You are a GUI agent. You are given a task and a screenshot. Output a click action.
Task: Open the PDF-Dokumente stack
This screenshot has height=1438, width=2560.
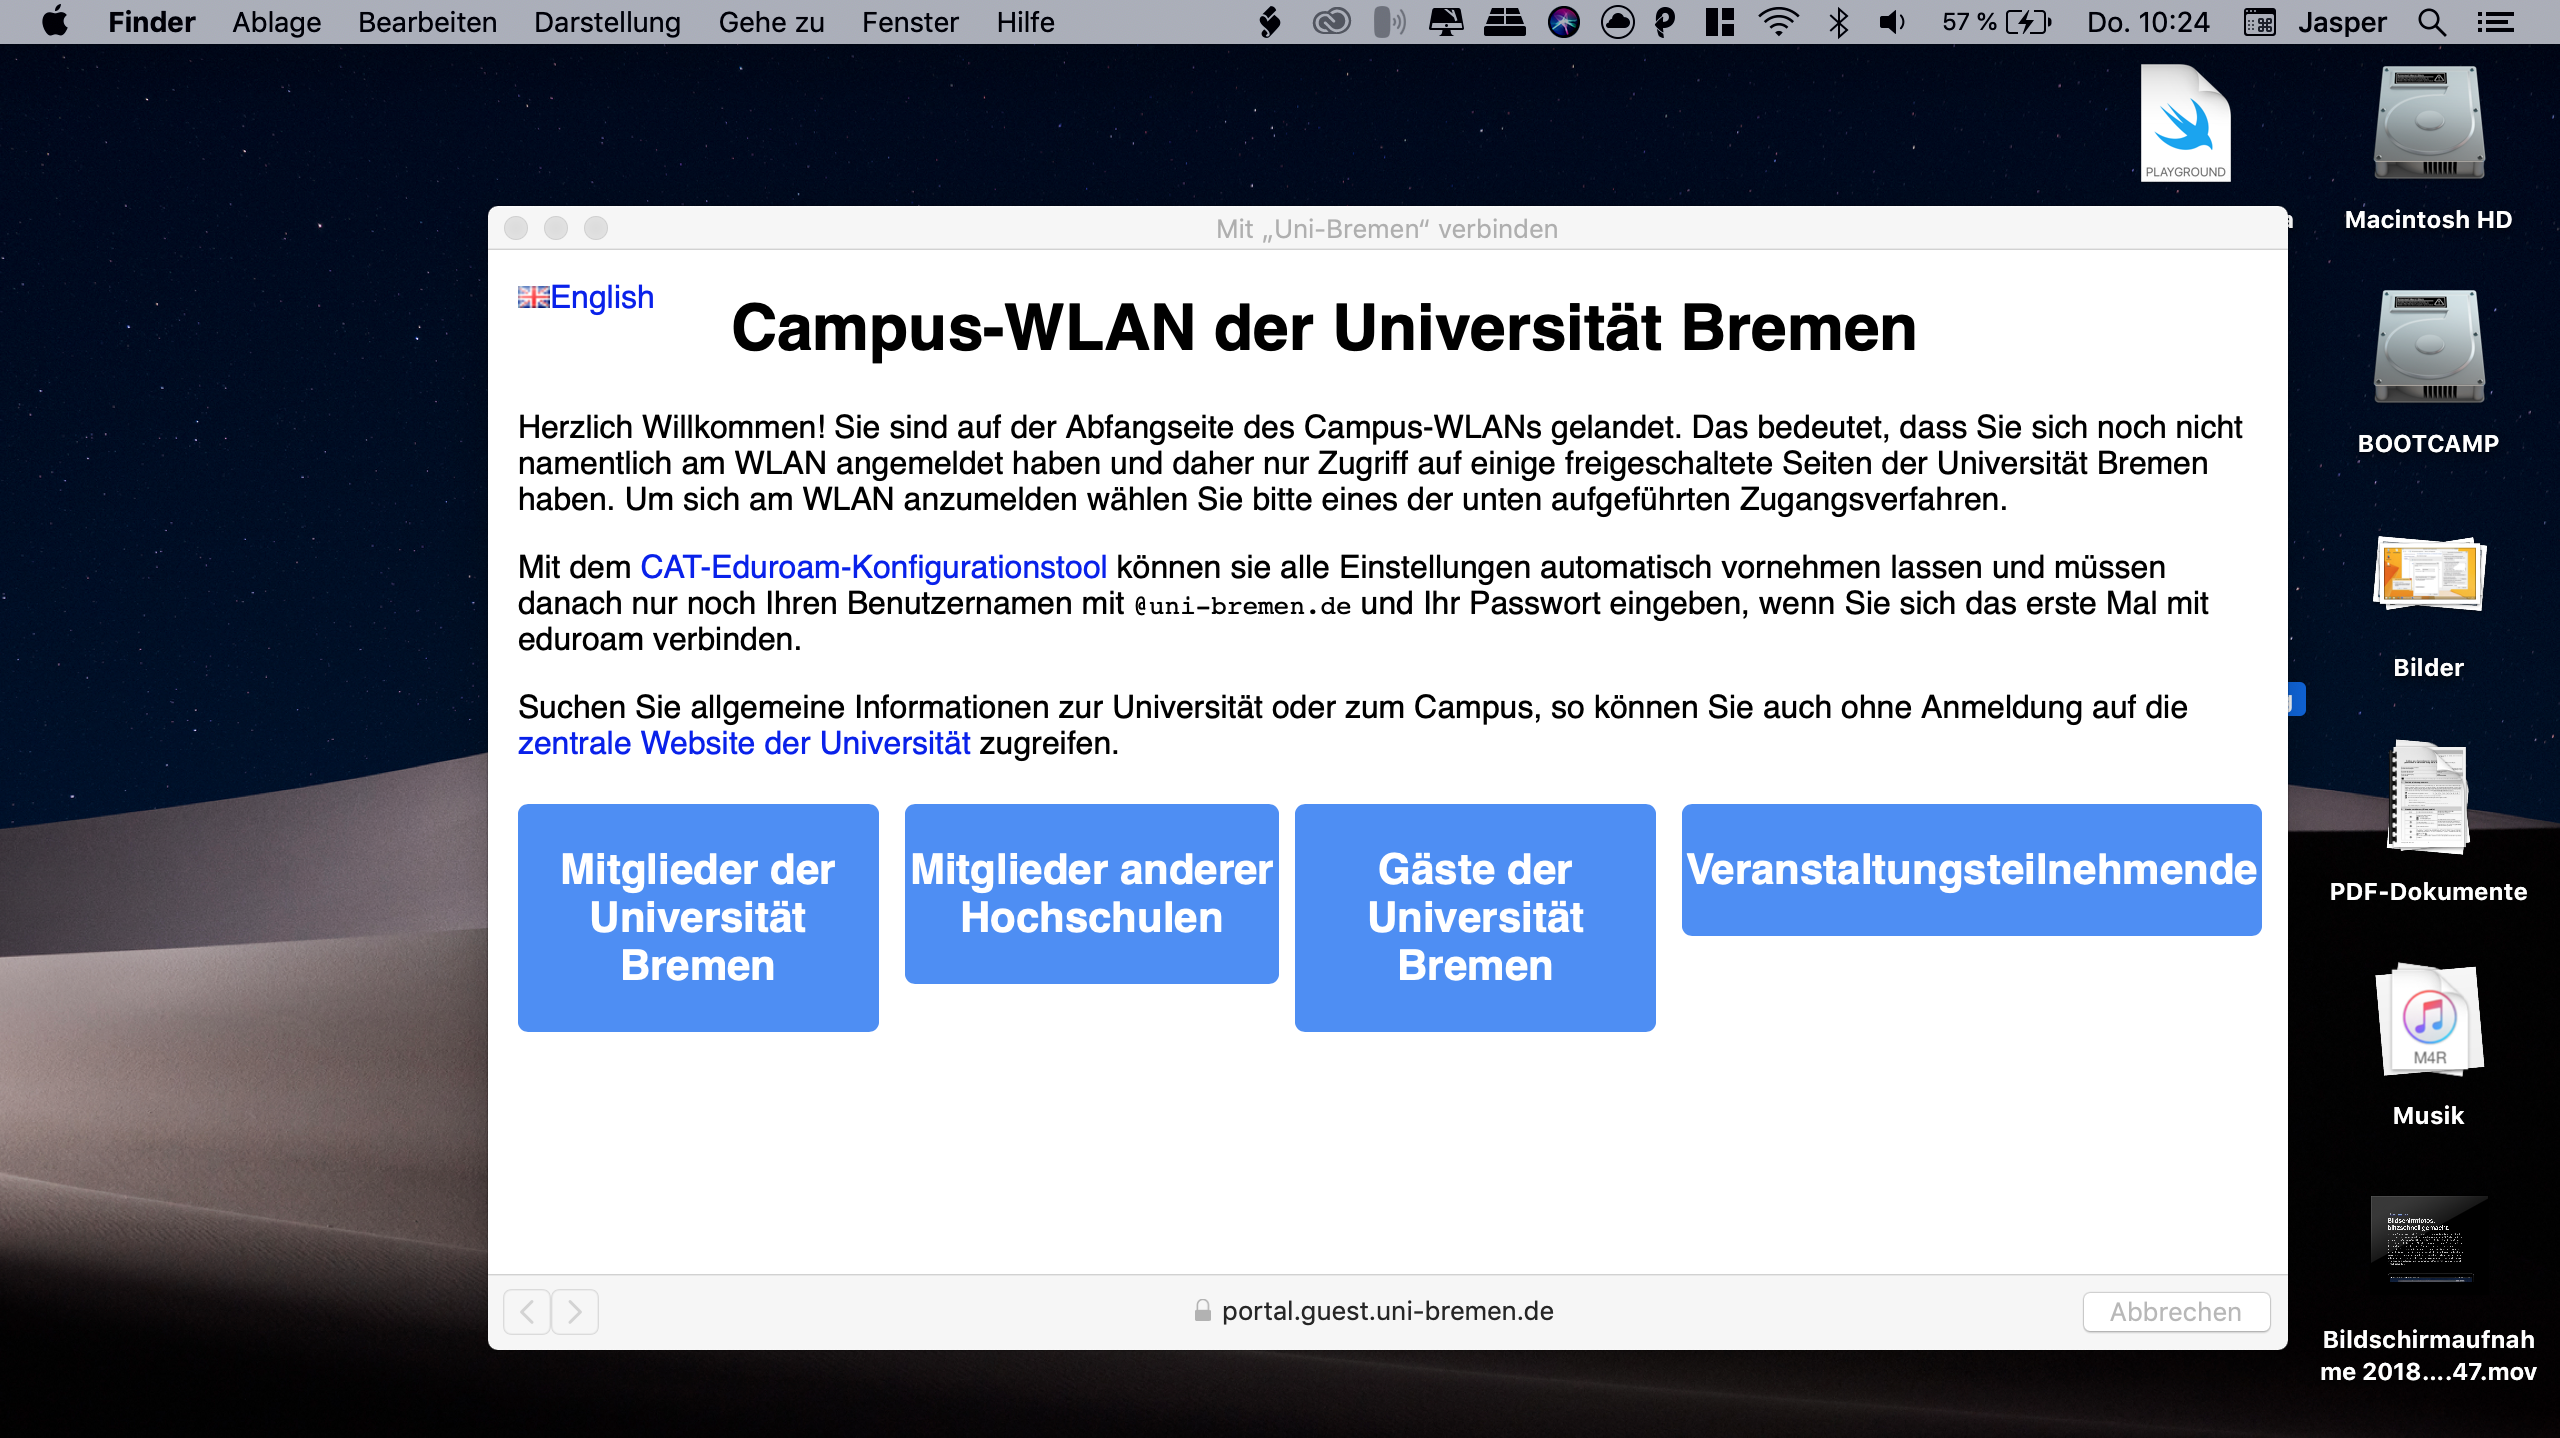point(2428,798)
